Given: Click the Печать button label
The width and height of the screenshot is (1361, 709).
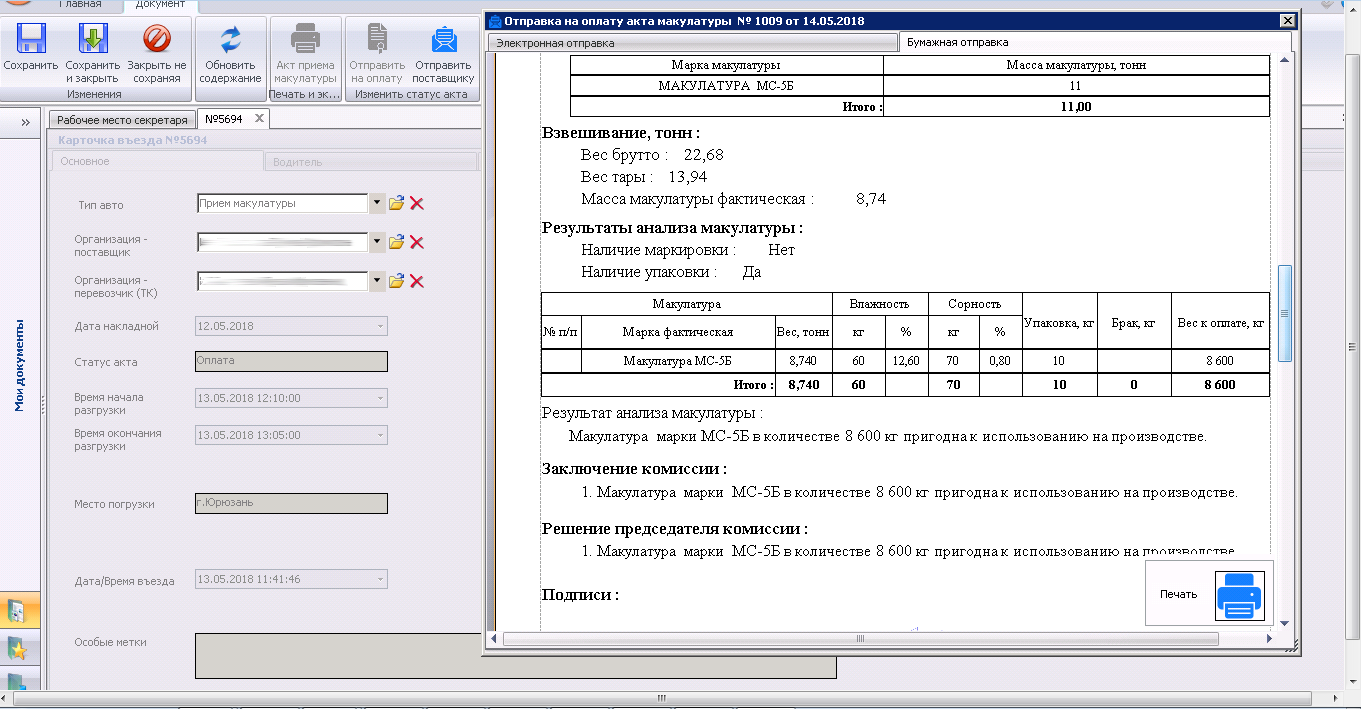Looking at the screenshot, I should coord(1178,594).
